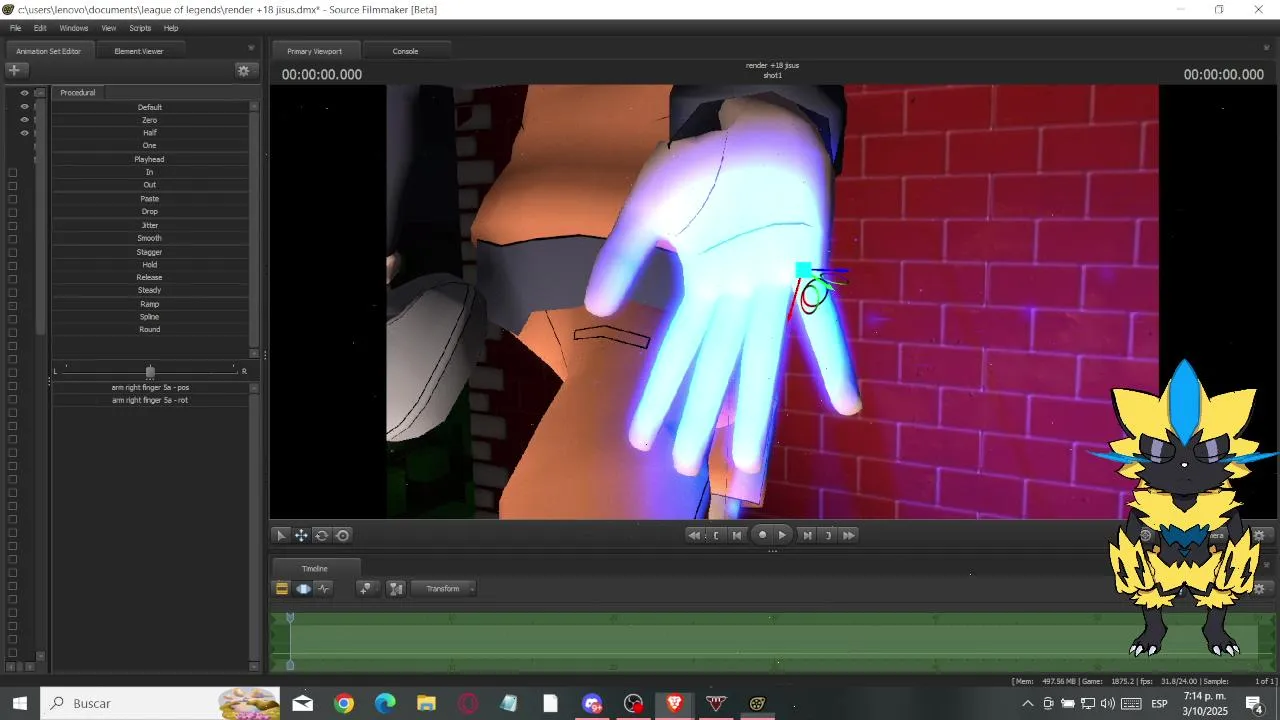
Task: Toggle the eye icon beside the Zero row
Action: [25, 120]
